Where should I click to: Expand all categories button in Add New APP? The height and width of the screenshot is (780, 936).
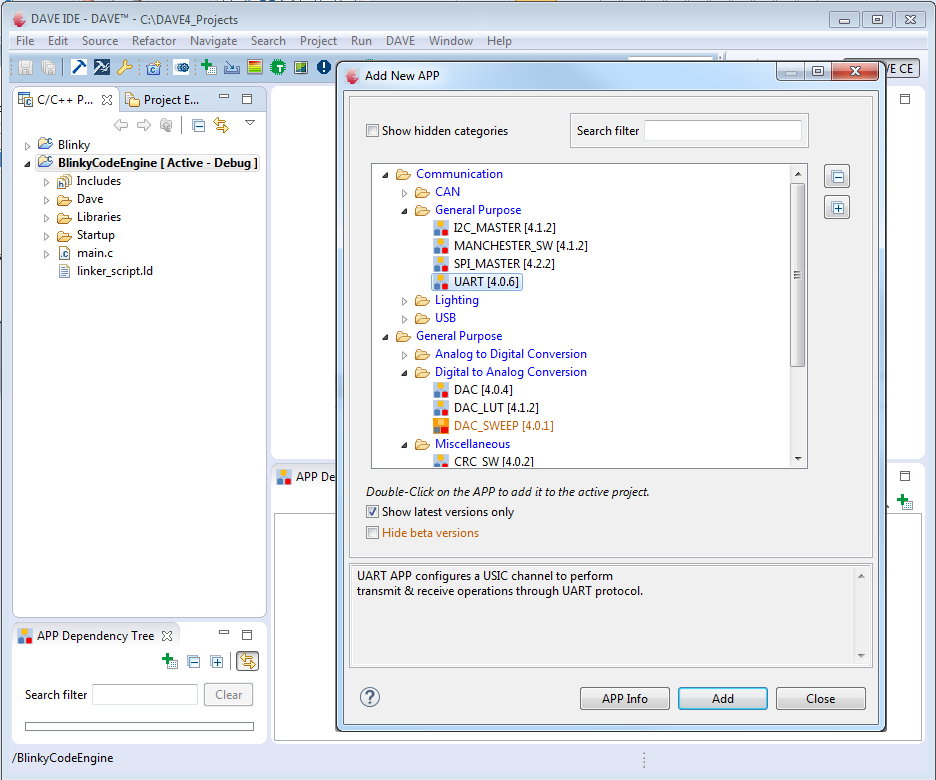(x=837, y=208)
